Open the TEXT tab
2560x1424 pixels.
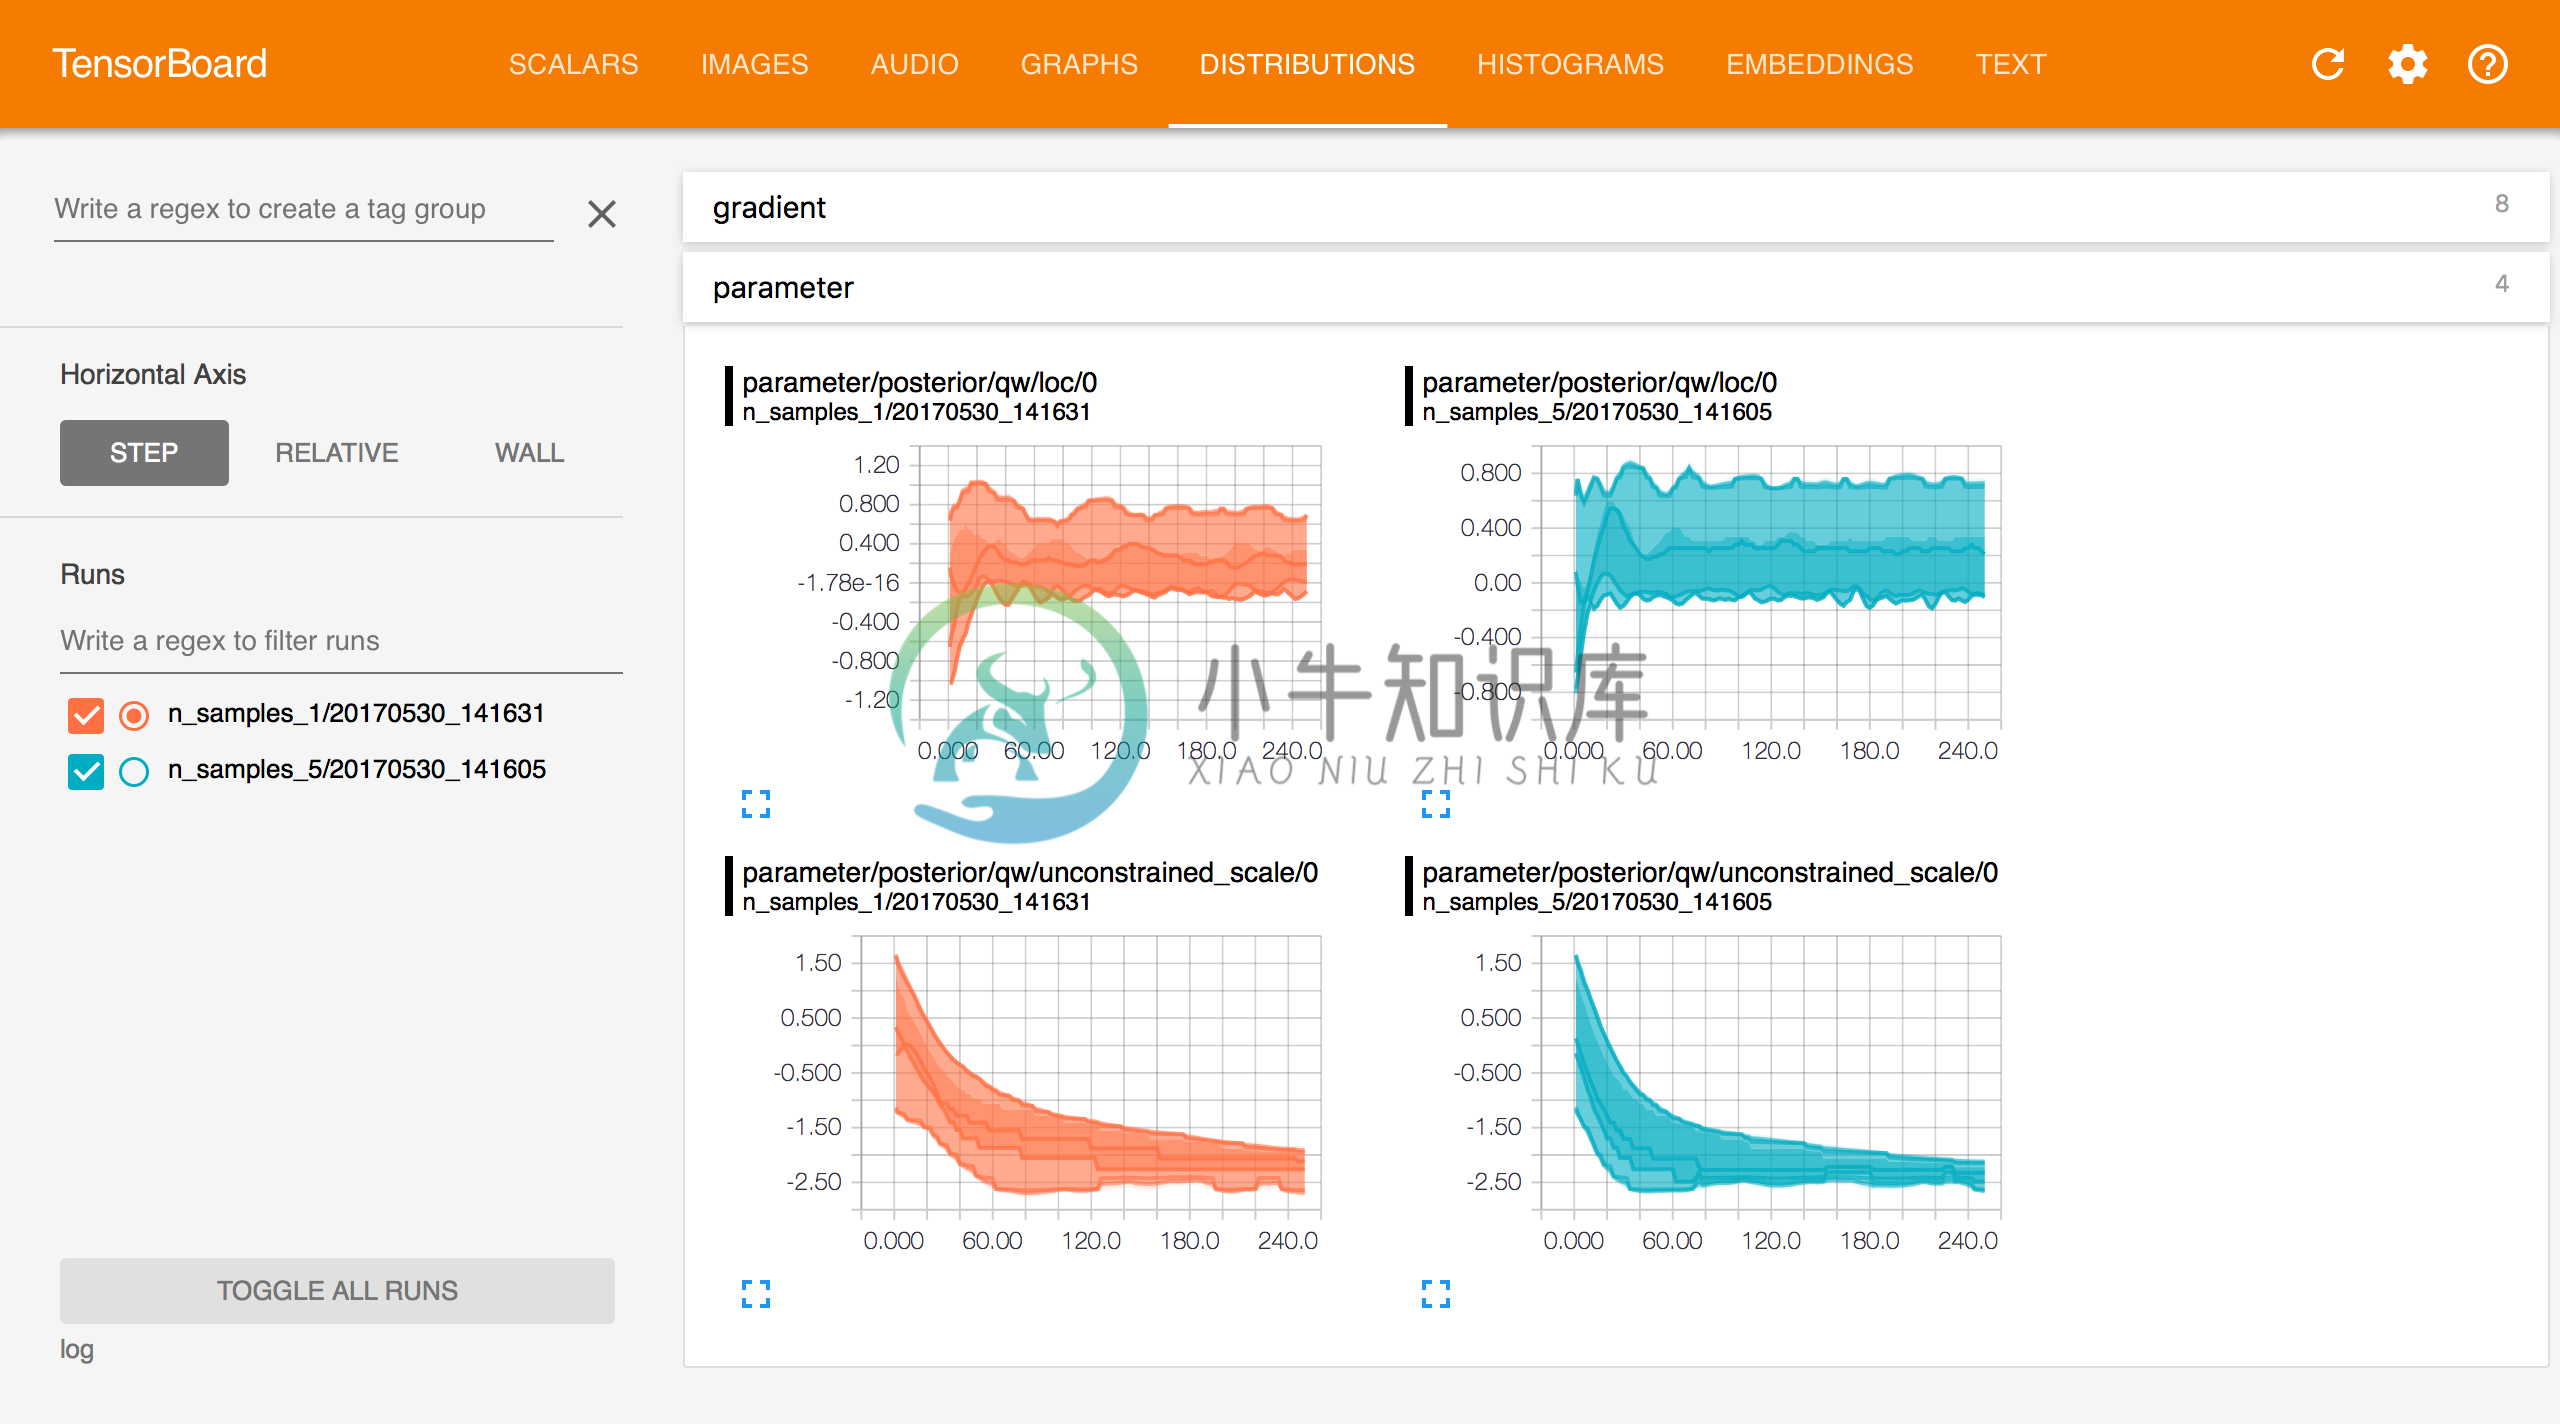click(x=2010, y=64)
